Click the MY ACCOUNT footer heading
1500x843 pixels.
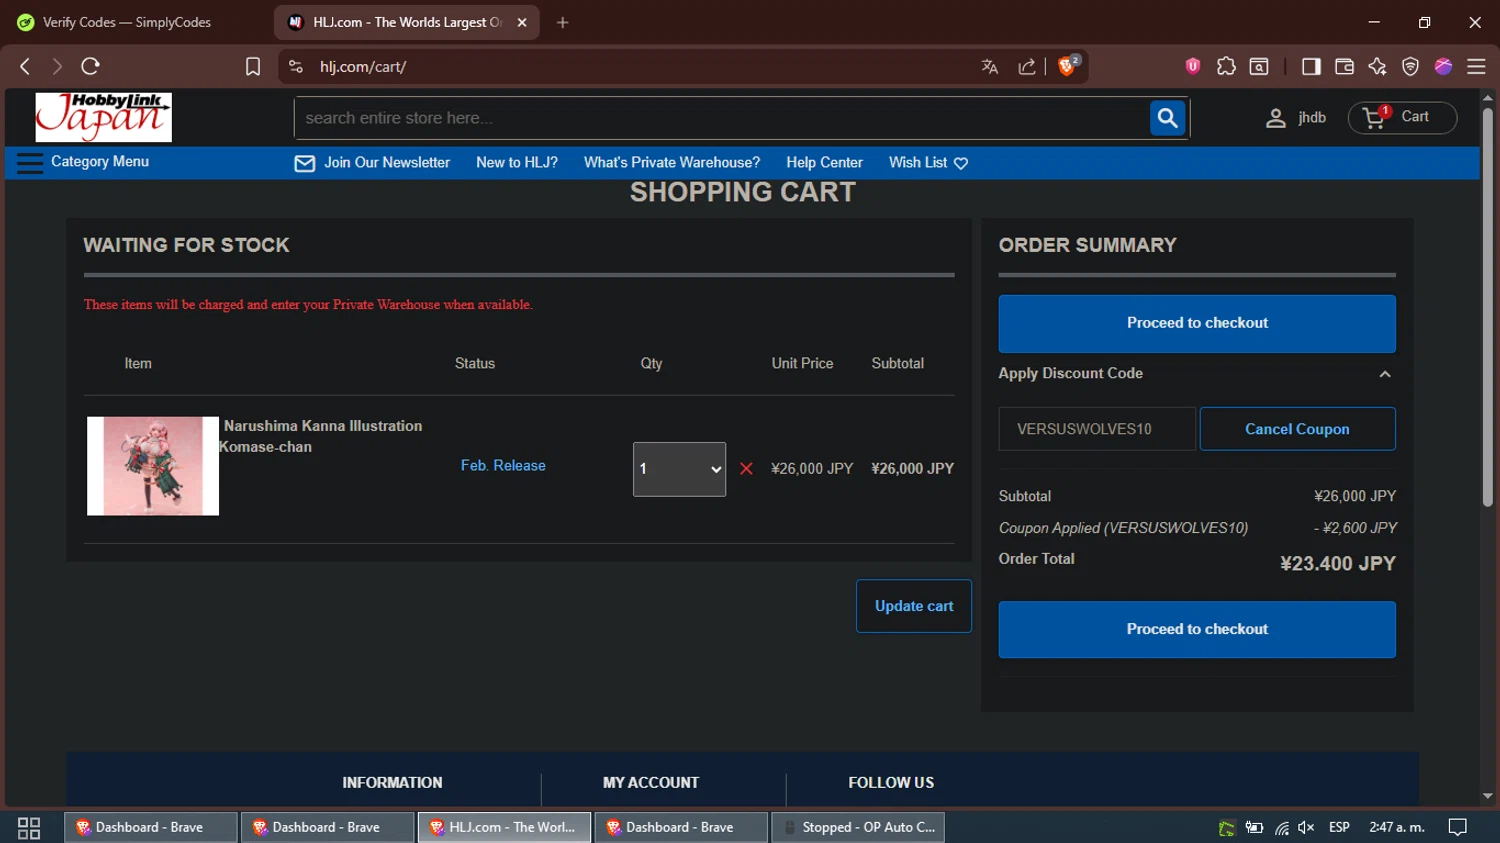tap(651, 783)
